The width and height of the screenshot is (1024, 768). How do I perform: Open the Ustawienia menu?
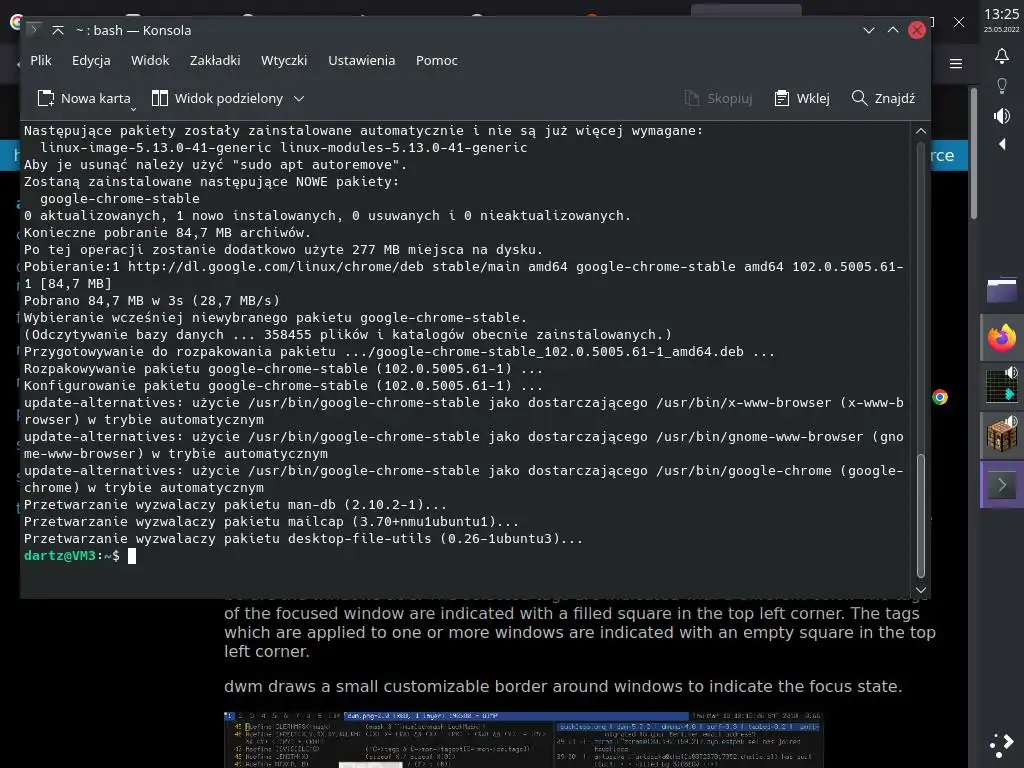(x=362, y=61)
